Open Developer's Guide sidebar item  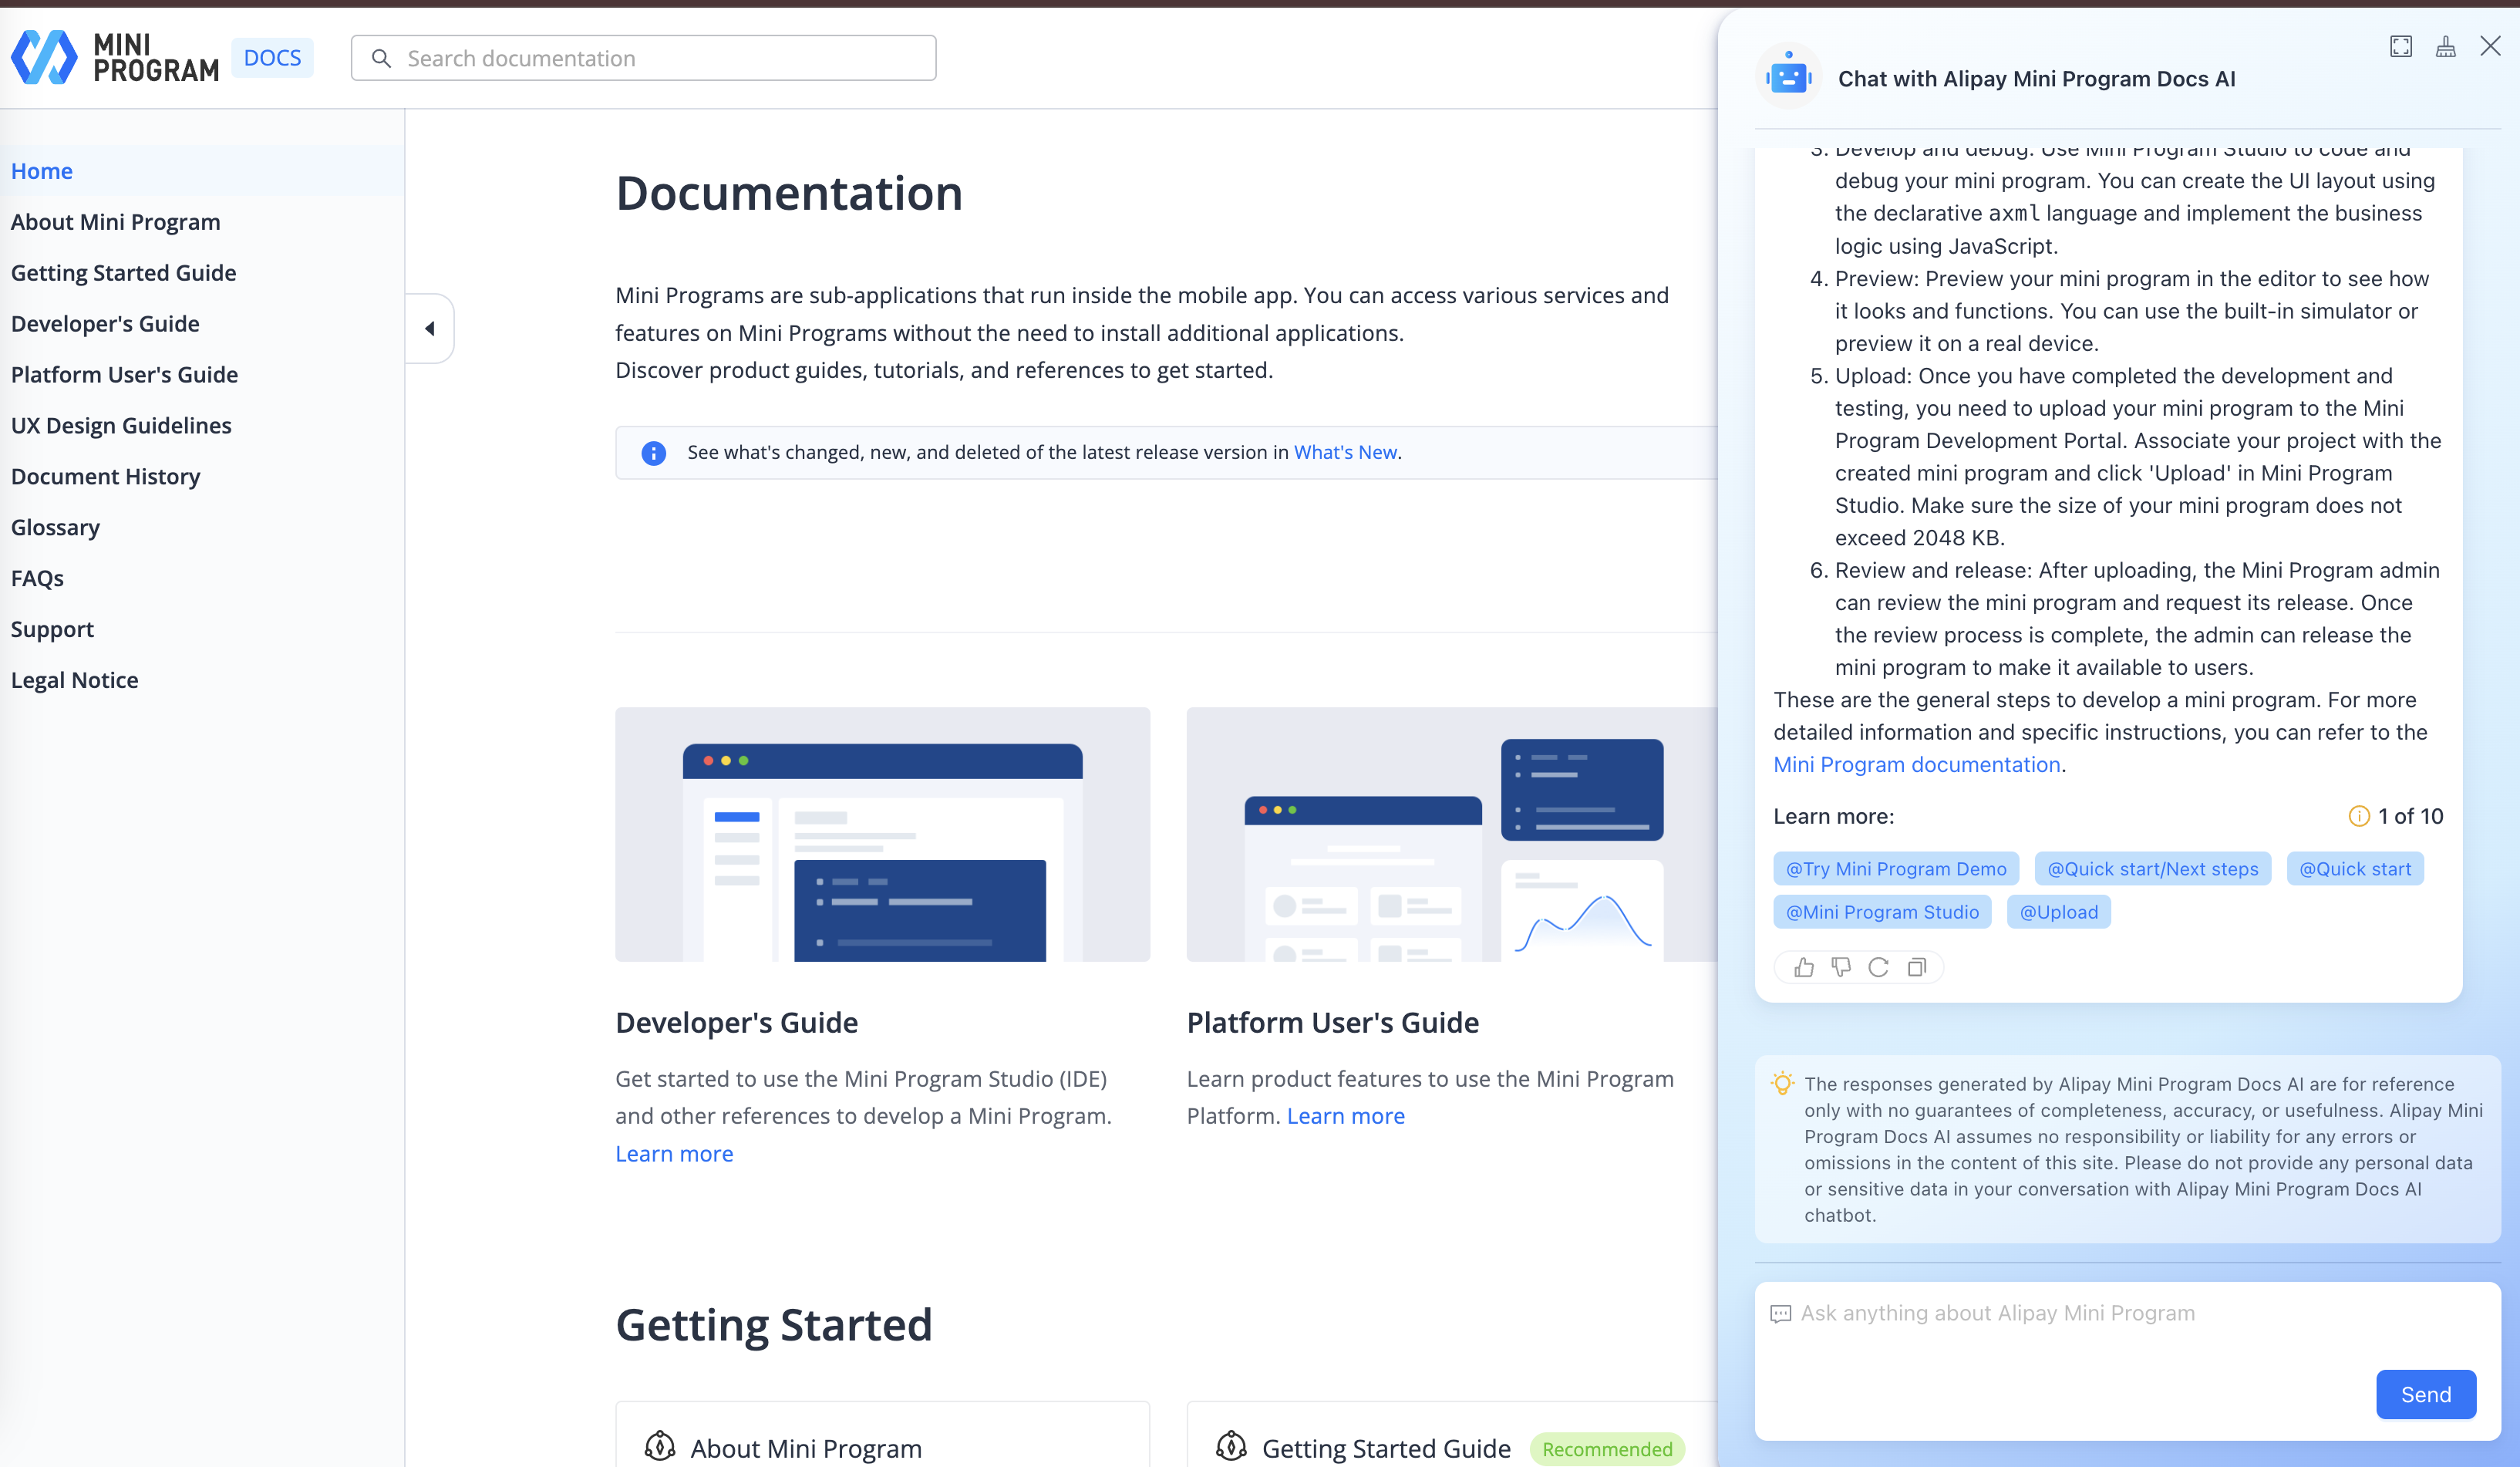coord(105,324)
